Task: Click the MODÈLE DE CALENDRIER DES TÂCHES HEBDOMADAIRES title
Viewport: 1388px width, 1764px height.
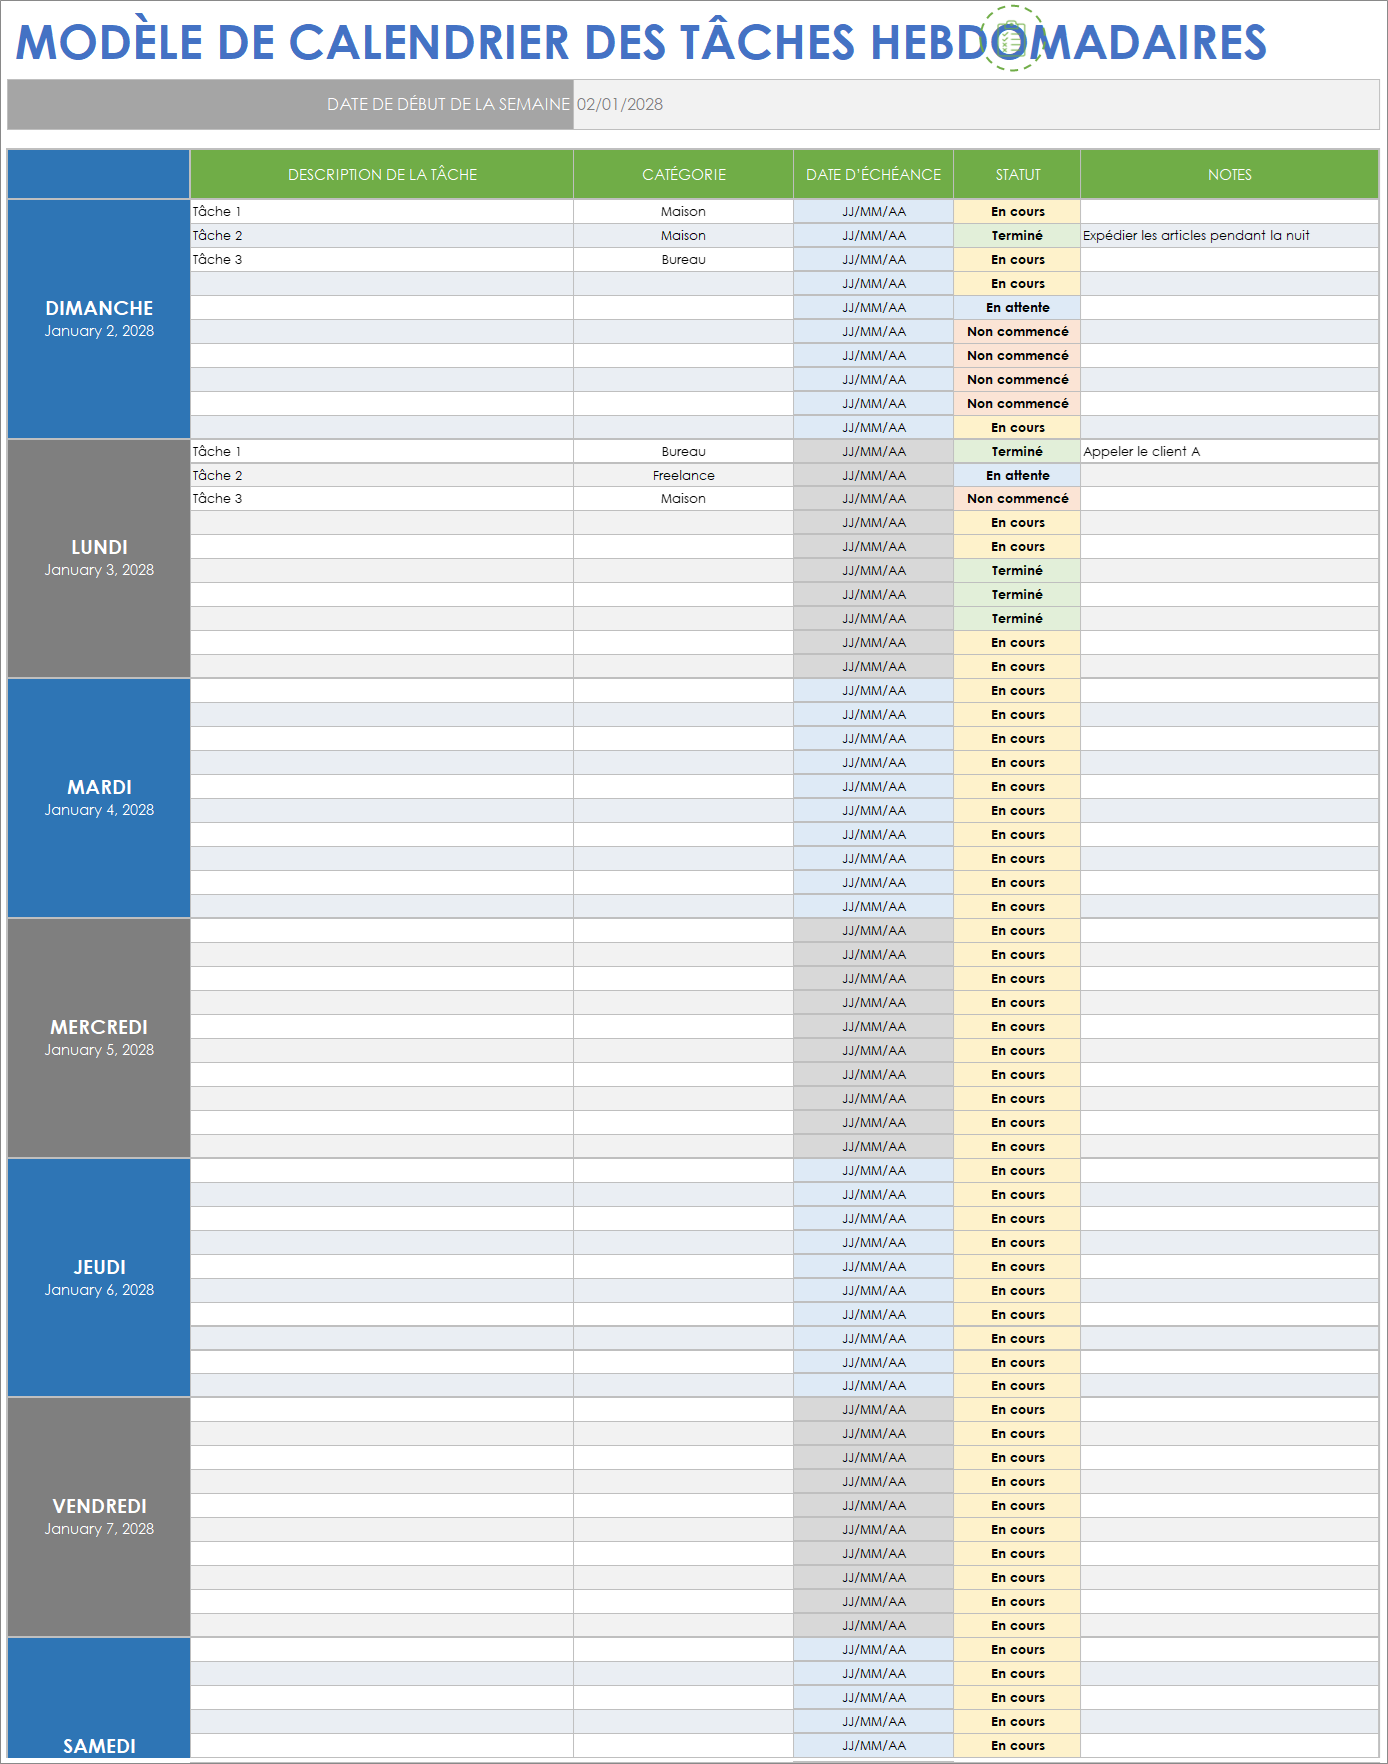Action: pyautogui.click(x=641, y=42)
